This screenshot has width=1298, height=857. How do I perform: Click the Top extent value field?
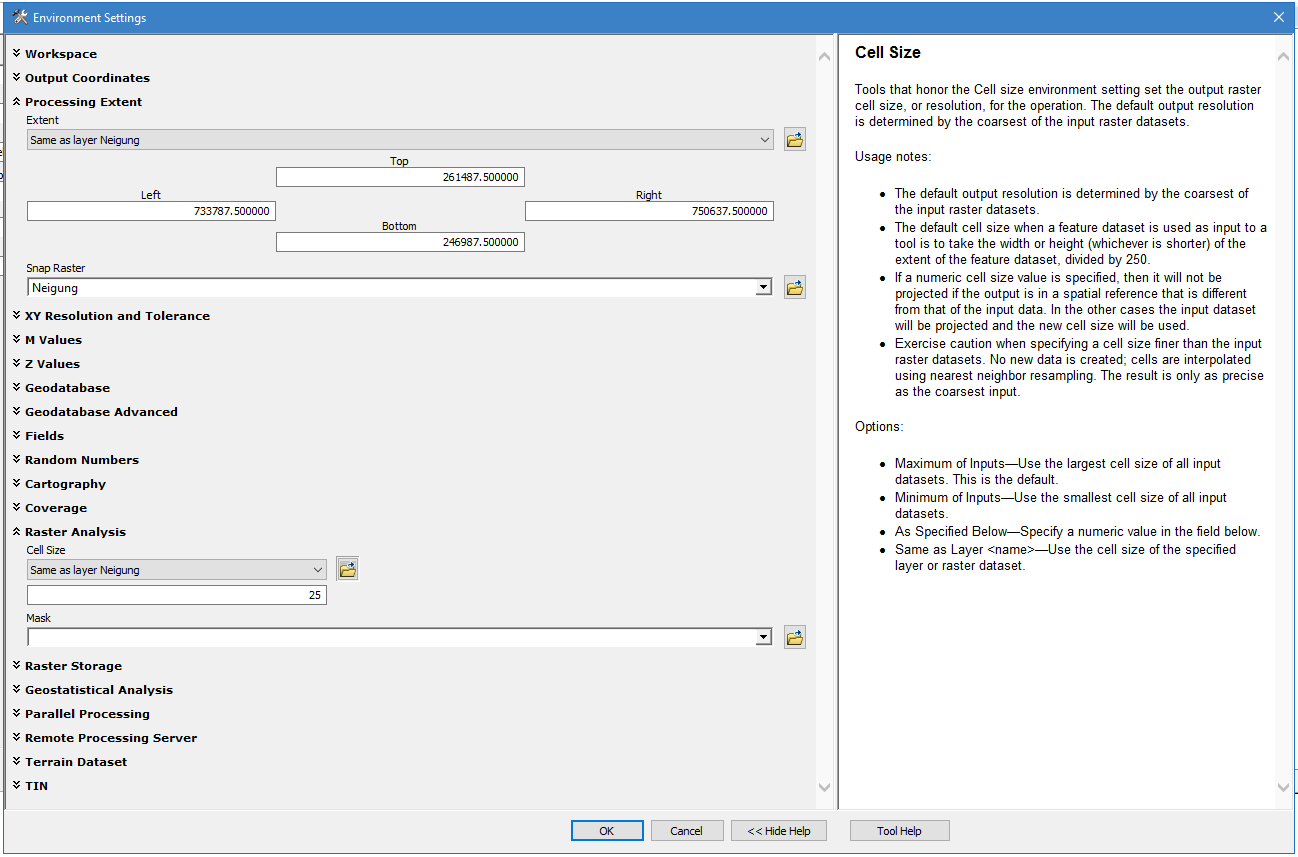click(x=400, y=177)
